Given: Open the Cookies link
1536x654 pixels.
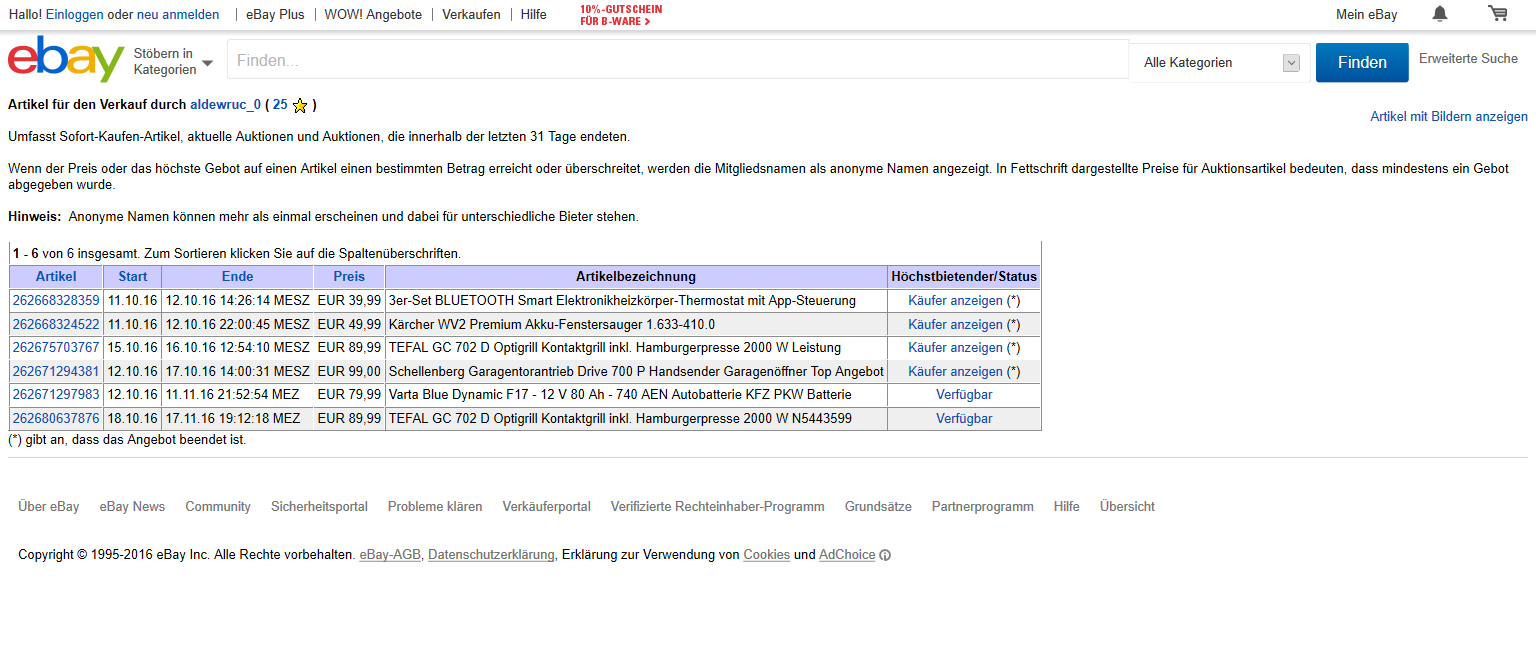Looking at the screenshot, I should pos(767,555).
